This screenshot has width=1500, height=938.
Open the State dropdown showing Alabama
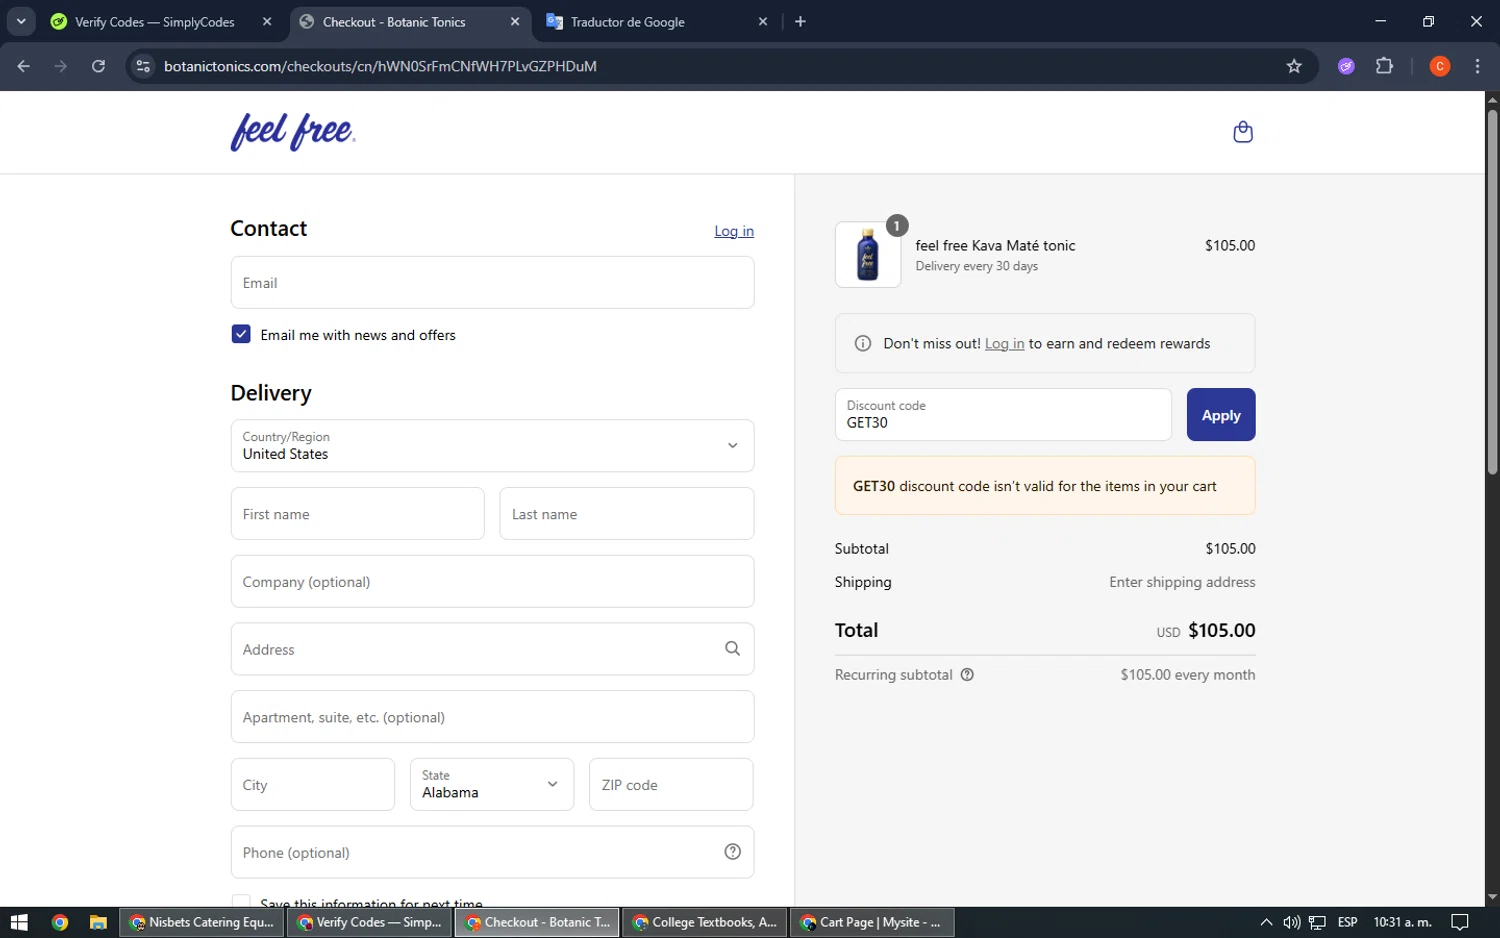click(492, 784)
